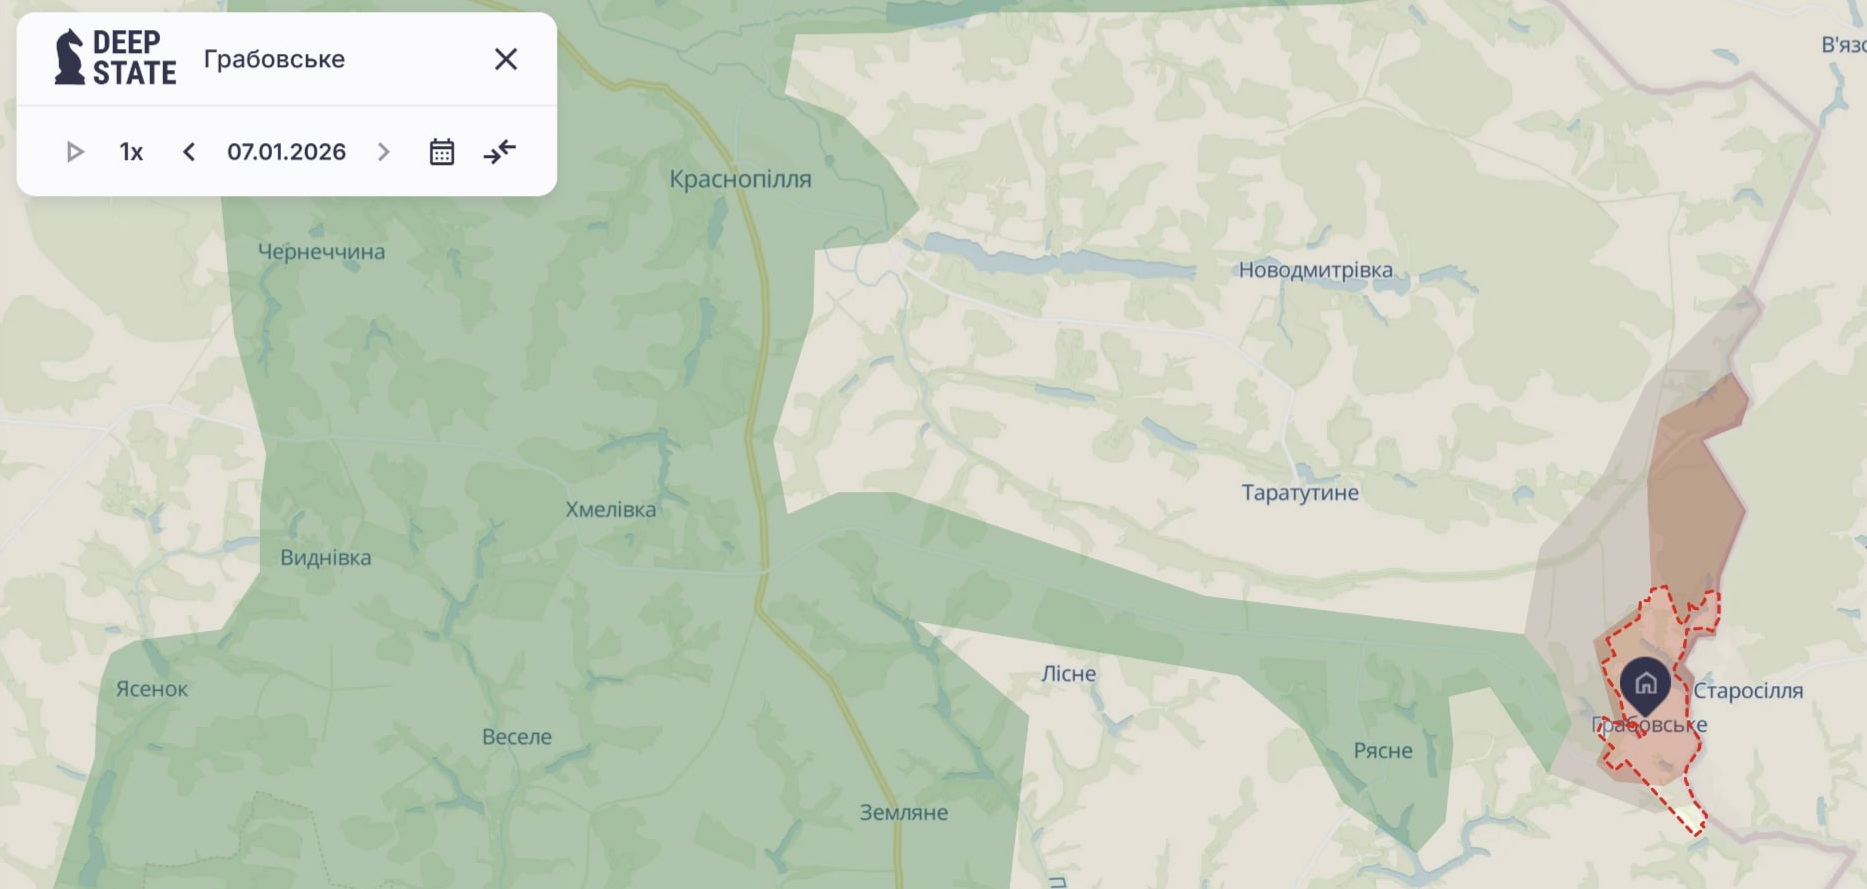Screen dimensions: 1867x889
Task: Click the red occupied zone north of Грабовське
Action: (x=1695, y=490)
